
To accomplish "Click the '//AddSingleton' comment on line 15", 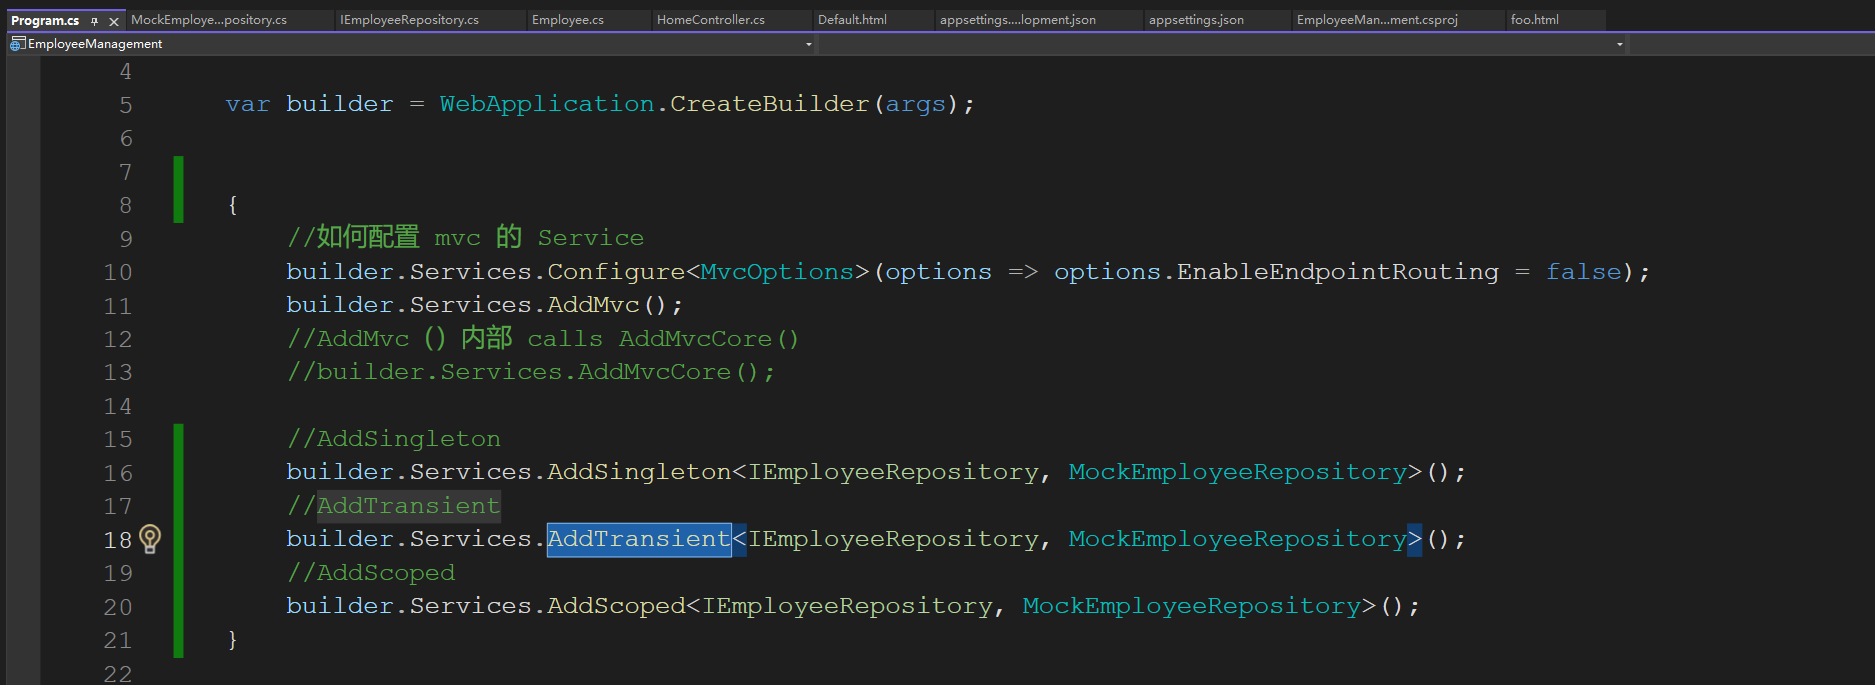I will [394, 439].
